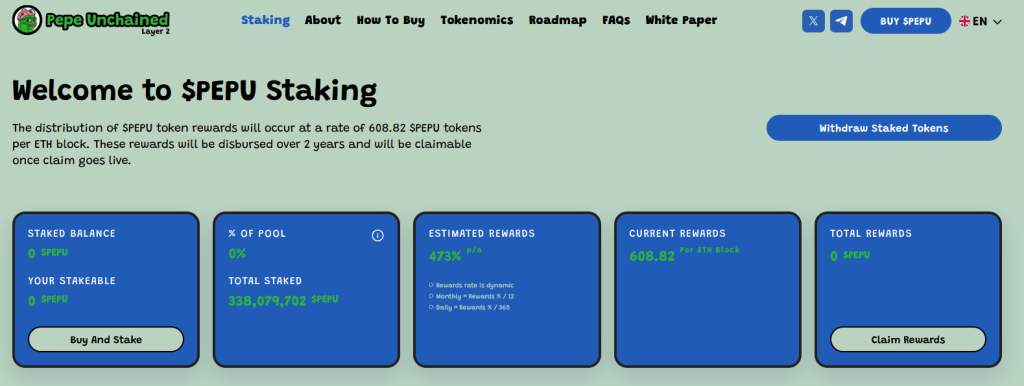The image size is (1024, 386).
Task: Click the YOUR STAKEABLE label
Action: (x=71, y=281)
